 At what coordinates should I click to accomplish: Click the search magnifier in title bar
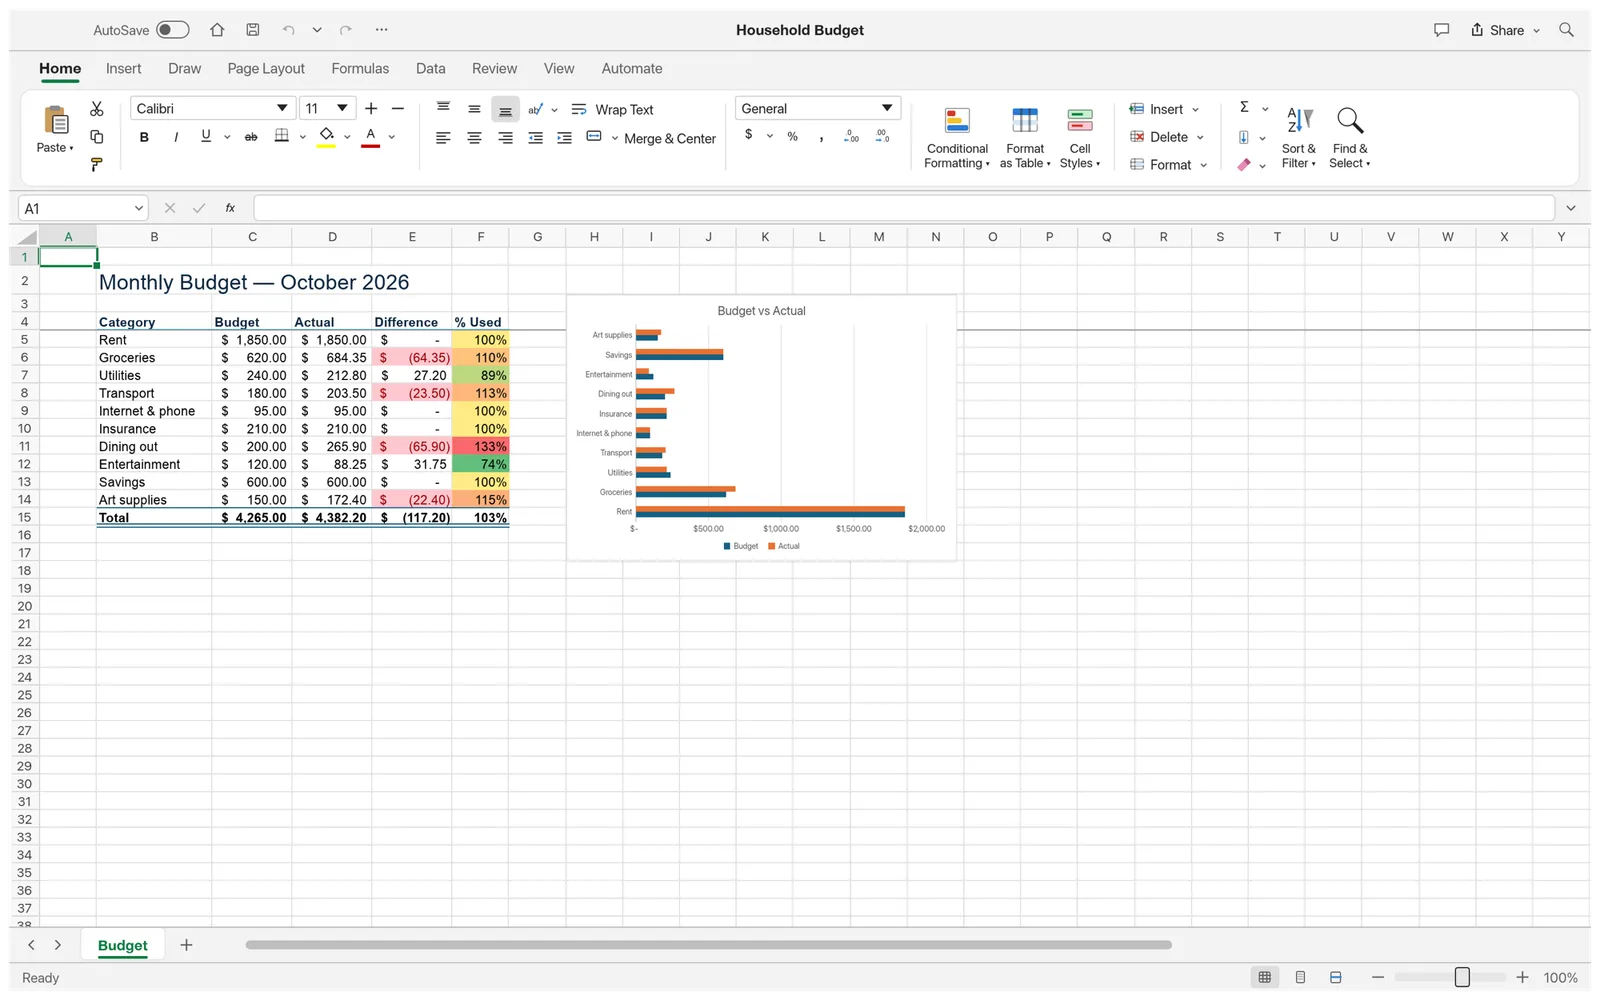1566,30
